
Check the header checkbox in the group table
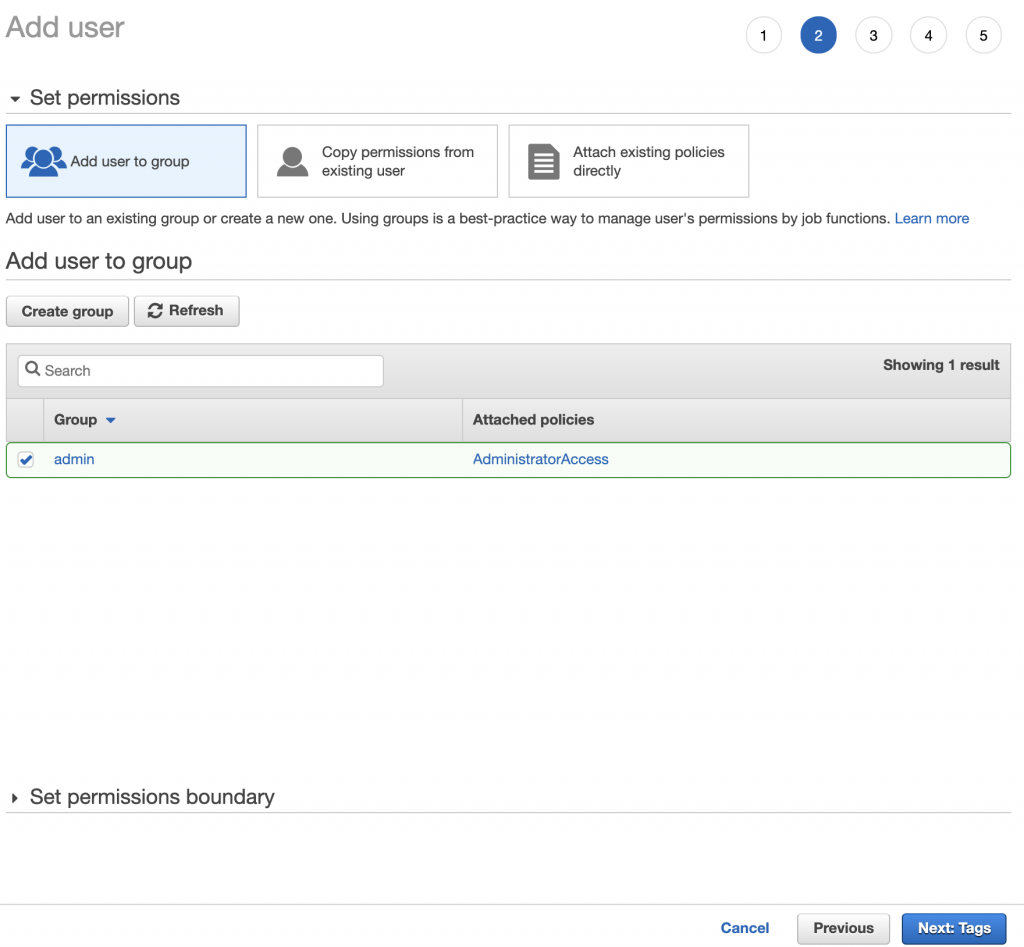[25, 419]
